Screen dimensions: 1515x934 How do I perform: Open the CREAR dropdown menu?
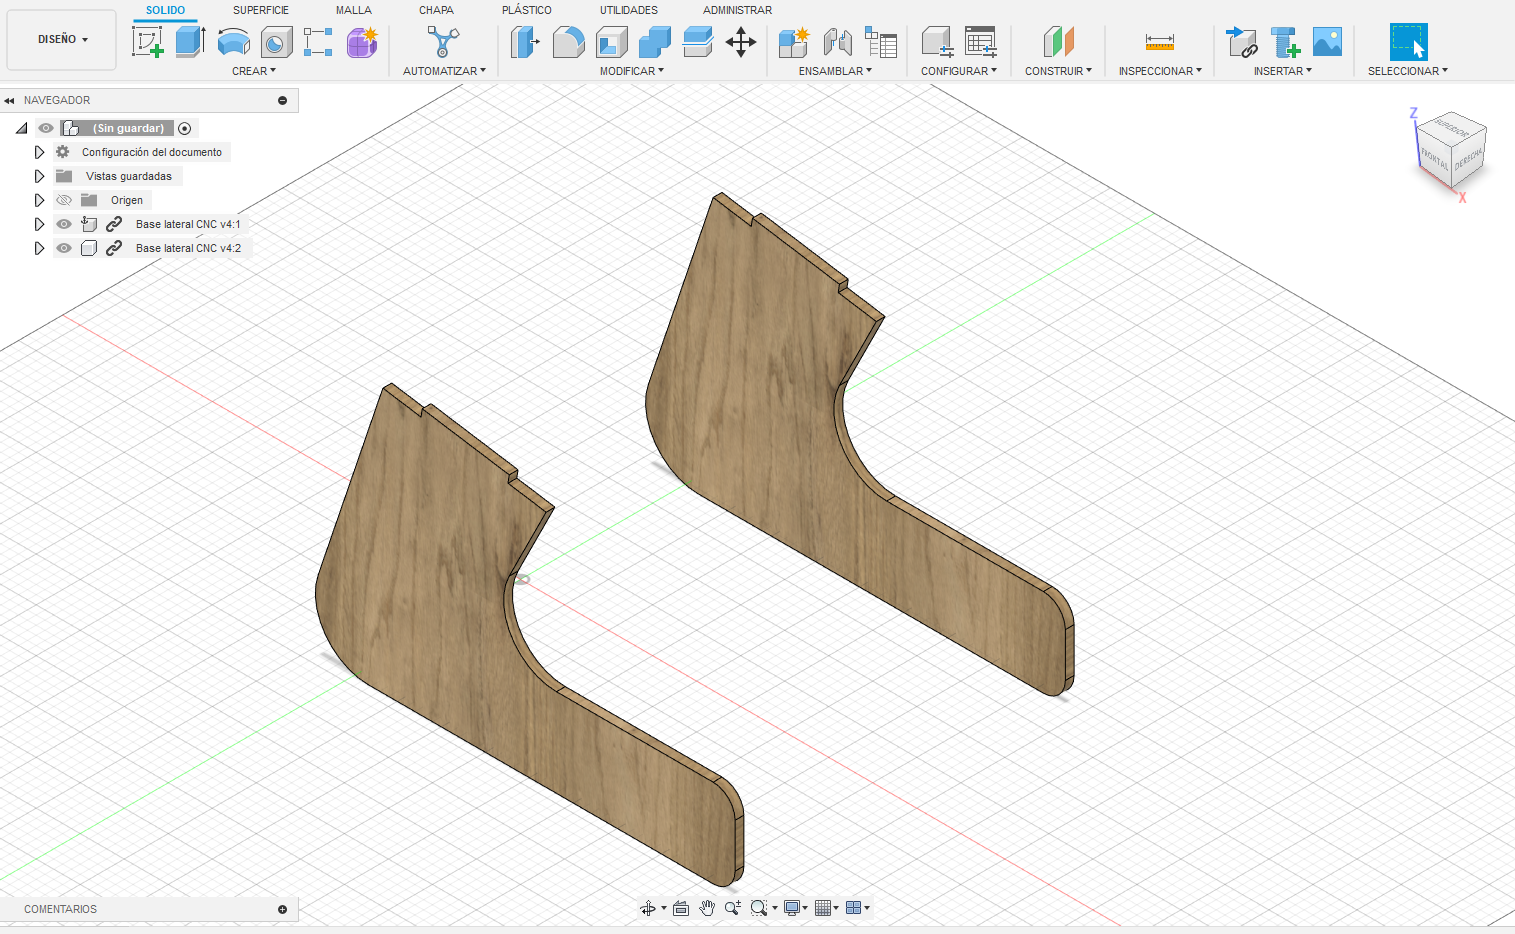[254, 71]
